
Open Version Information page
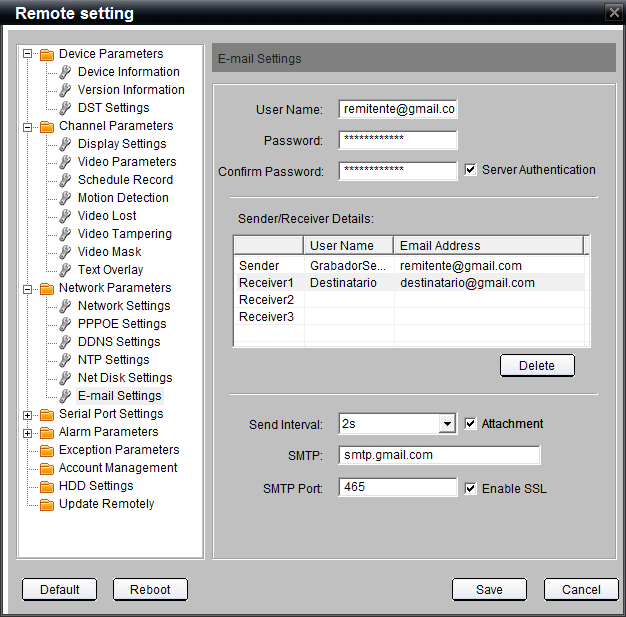pyautogui.click(x=131, y=90)
